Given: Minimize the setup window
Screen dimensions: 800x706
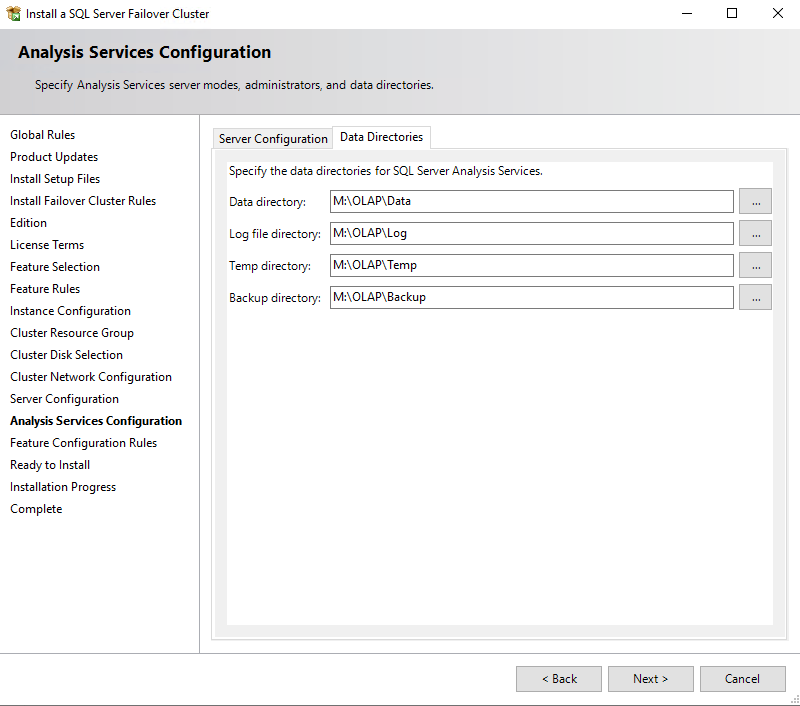Looking at the screenshot, I should (687, 13).
